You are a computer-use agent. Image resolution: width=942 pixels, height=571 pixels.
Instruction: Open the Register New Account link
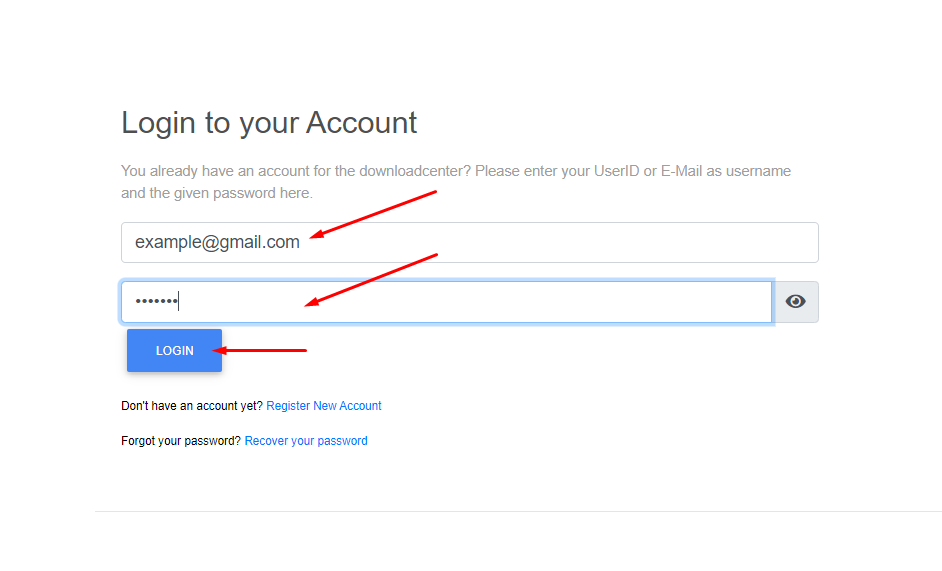tap(324, 406)
